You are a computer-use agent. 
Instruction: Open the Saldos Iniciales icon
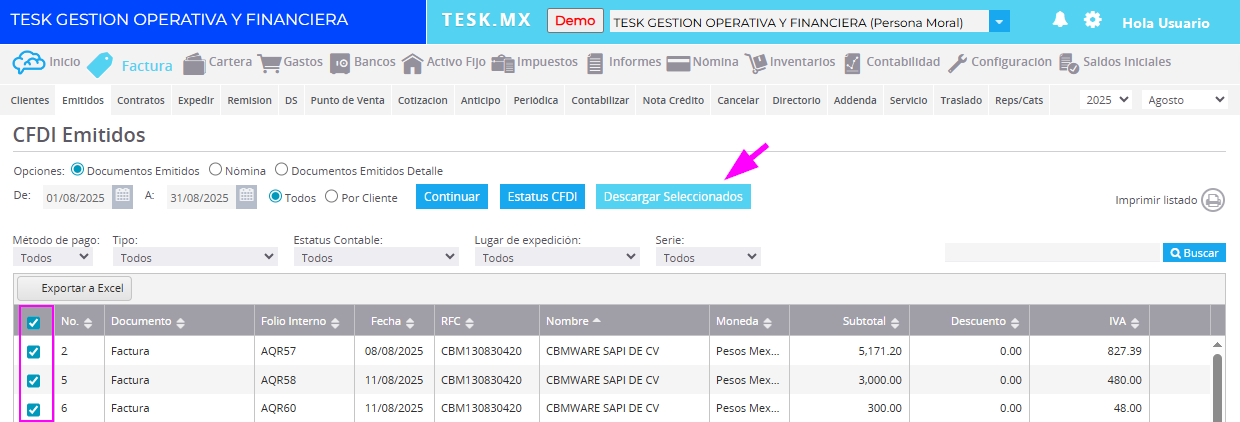[x=1069, y=64]
